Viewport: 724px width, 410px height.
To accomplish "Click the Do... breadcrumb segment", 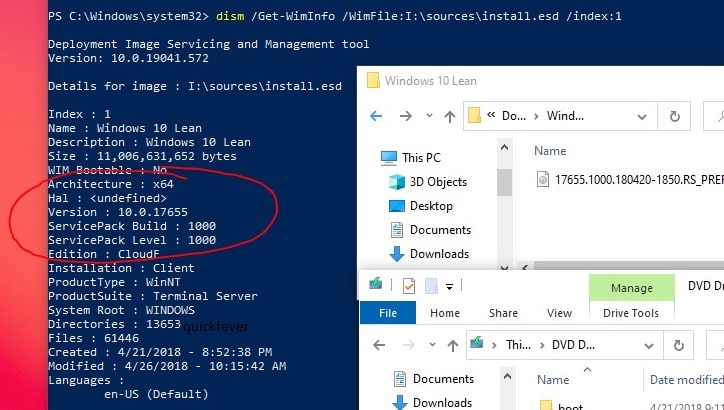I will point(513,116).
